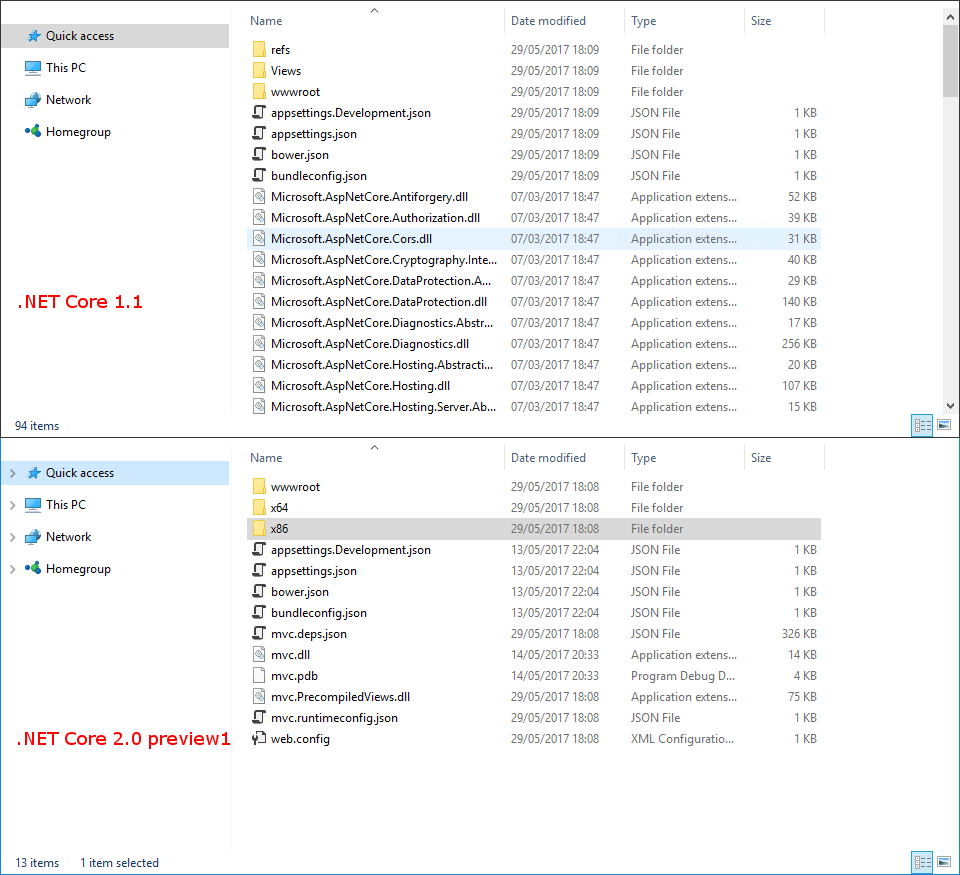Switch top window to details view icon
The image size is (960, 875).
pos(922,426)
